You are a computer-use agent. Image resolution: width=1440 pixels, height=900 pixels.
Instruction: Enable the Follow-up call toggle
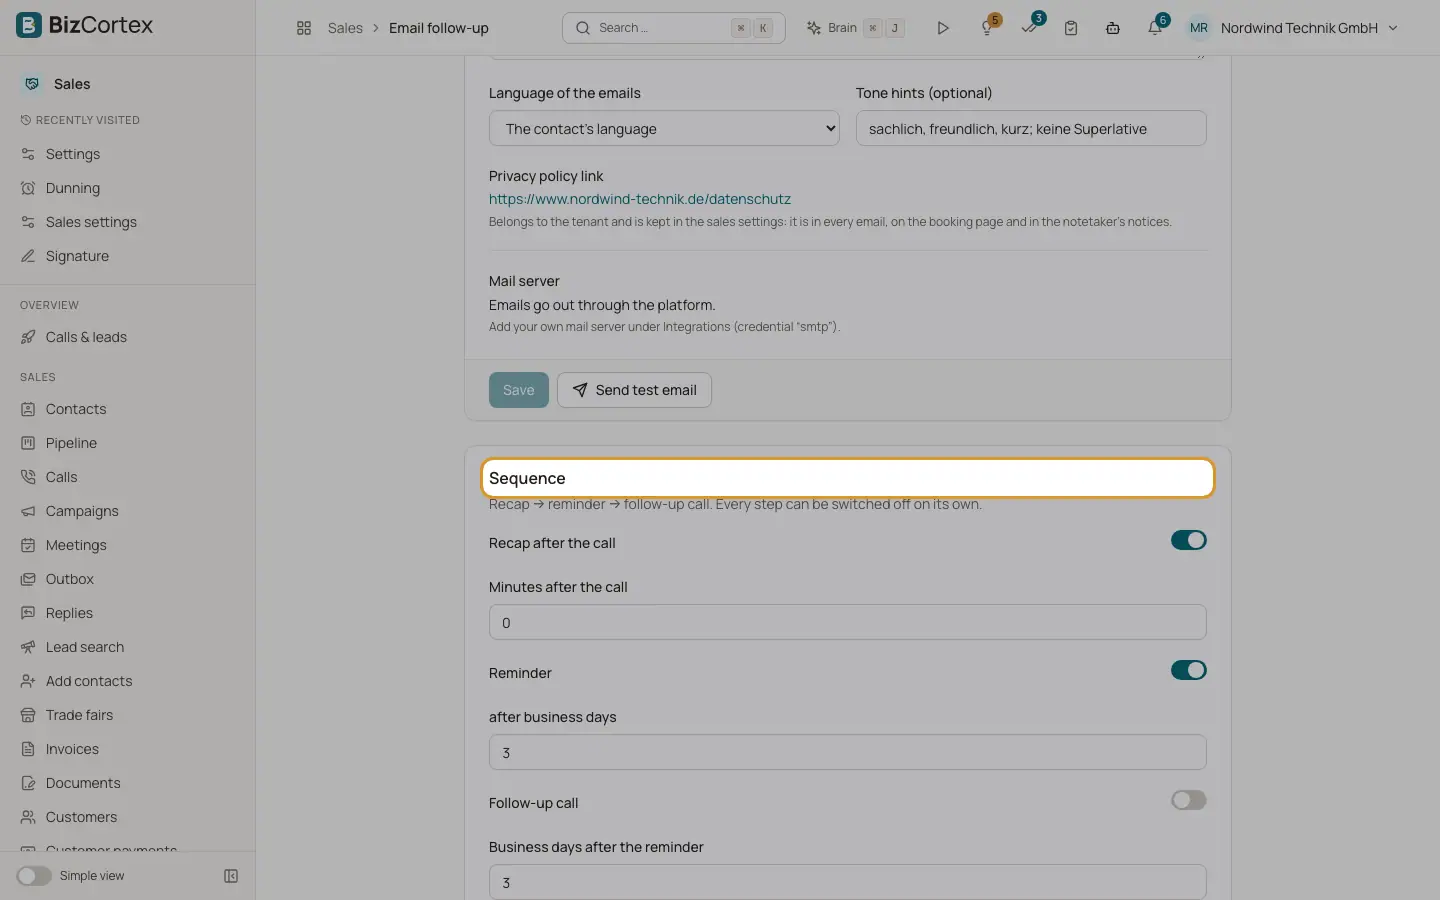(x=1189, y=800)
